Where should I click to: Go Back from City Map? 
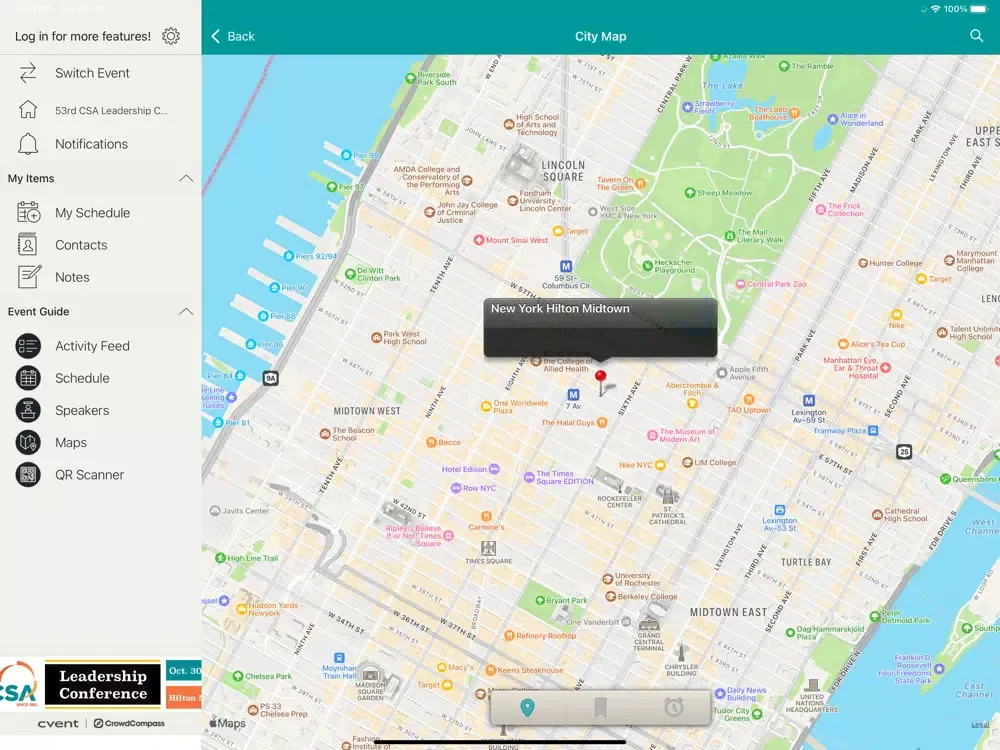coord(233,36)
